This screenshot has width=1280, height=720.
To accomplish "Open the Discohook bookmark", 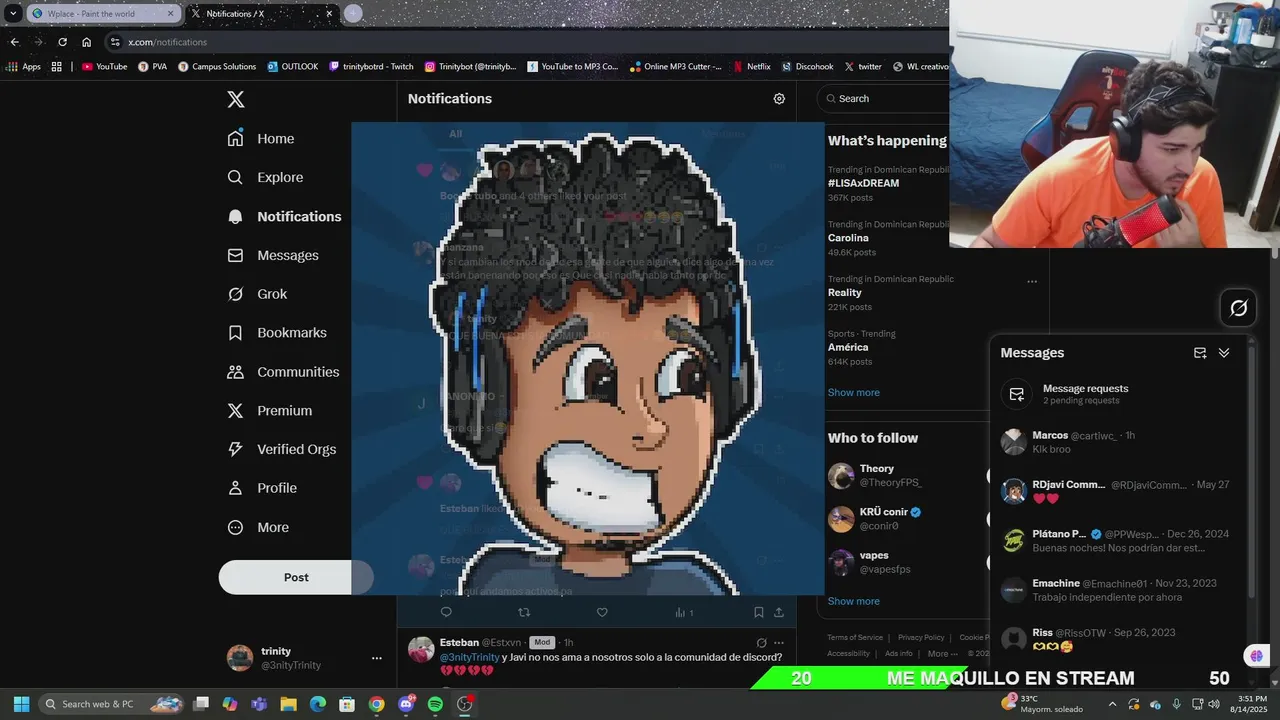I will click(807, 67).
